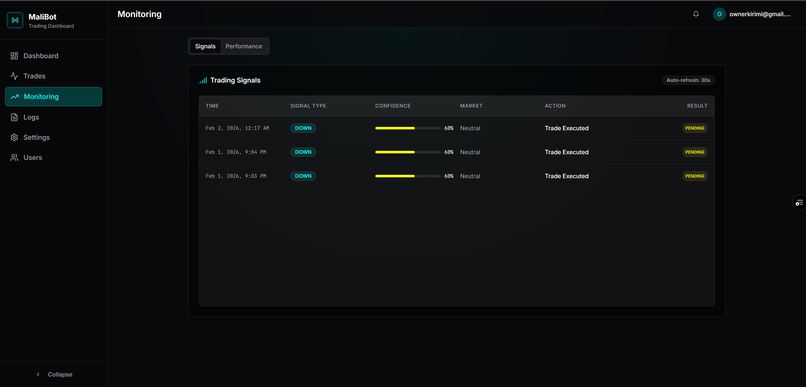
Task: Click the Trading Signals bar chart icon
Action: coord(203,80)
